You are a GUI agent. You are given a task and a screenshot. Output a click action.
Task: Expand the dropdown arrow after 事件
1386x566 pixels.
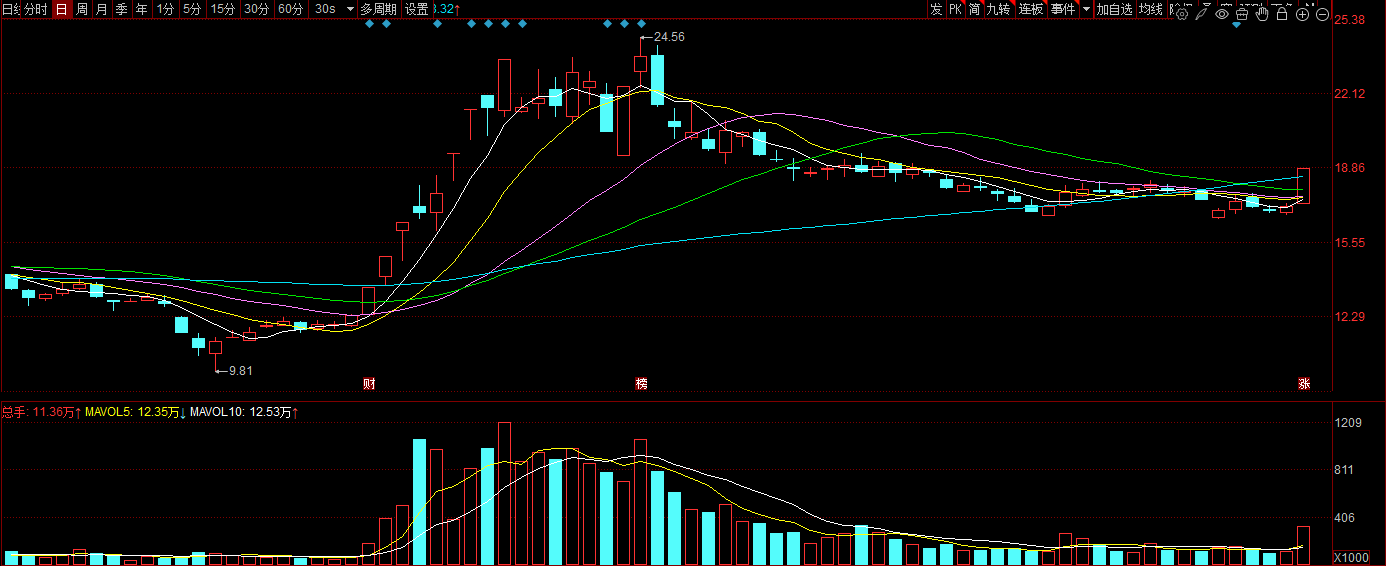[1086, 9]
